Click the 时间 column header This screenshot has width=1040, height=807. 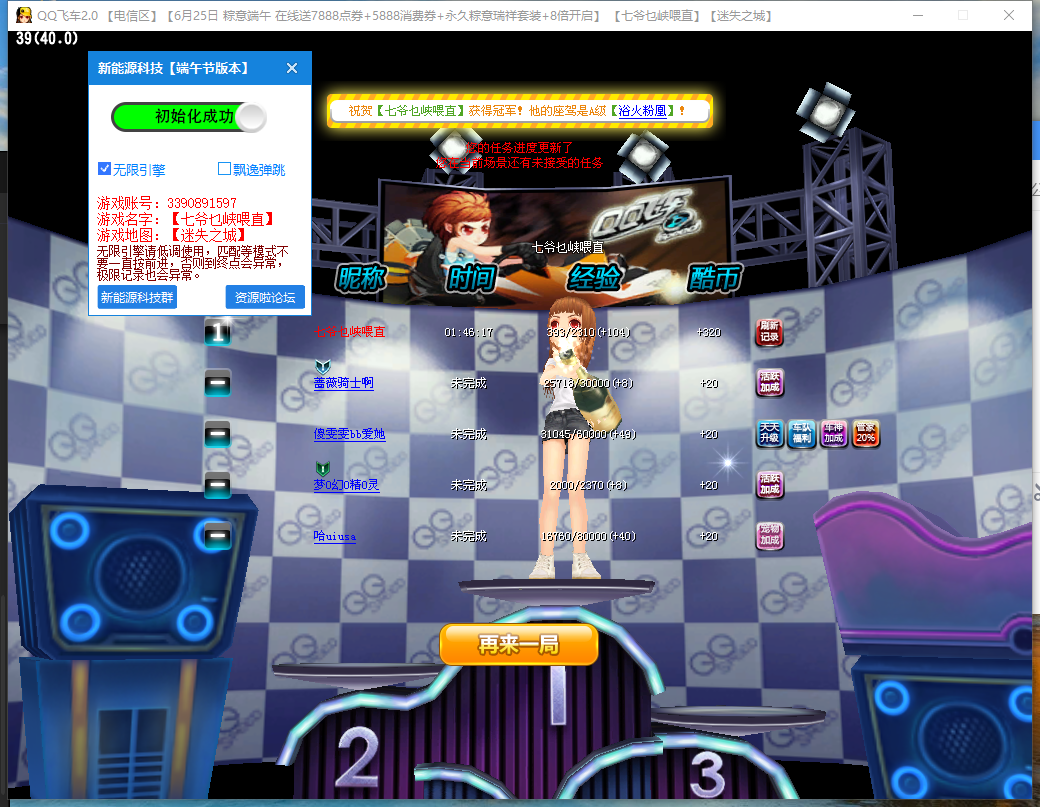pos(470,278)
